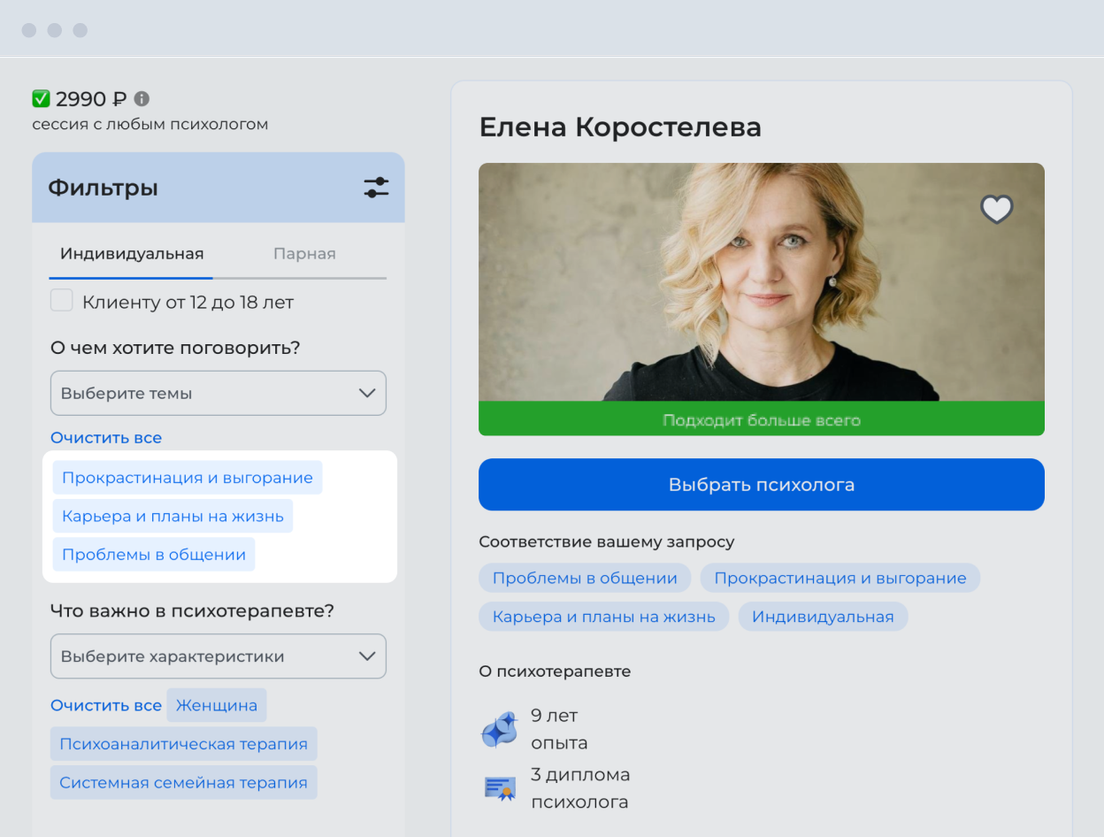Click the diploma certificate icon
Screen dimensions: 1104x837
(x=499, y=789)
